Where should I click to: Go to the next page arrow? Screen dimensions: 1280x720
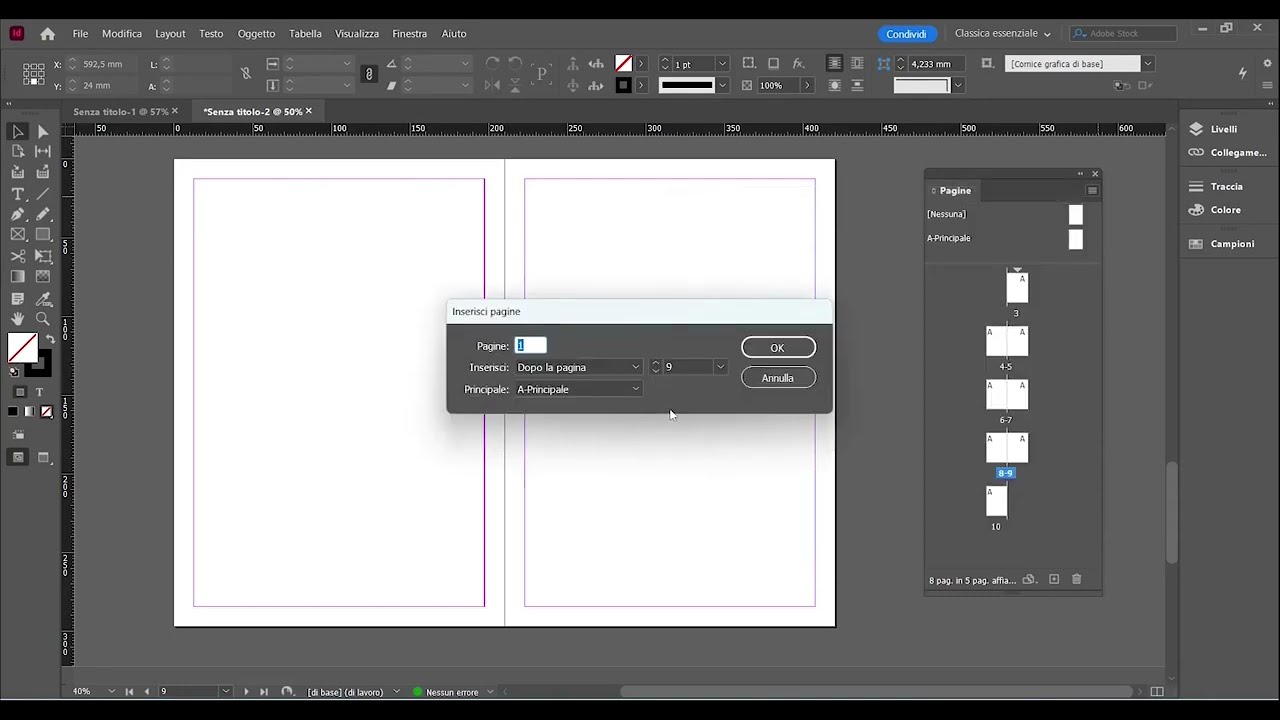[x=246, y=692]
